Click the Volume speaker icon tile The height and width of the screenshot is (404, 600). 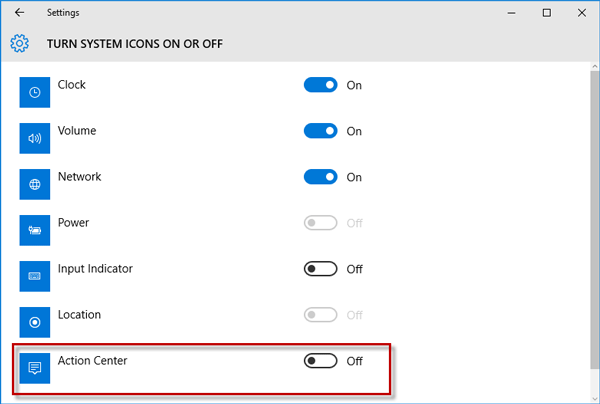pos(35,138)
